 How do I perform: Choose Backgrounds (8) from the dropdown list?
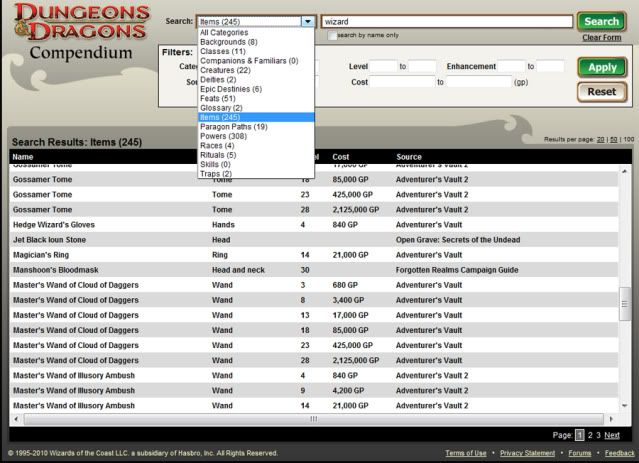229,42
